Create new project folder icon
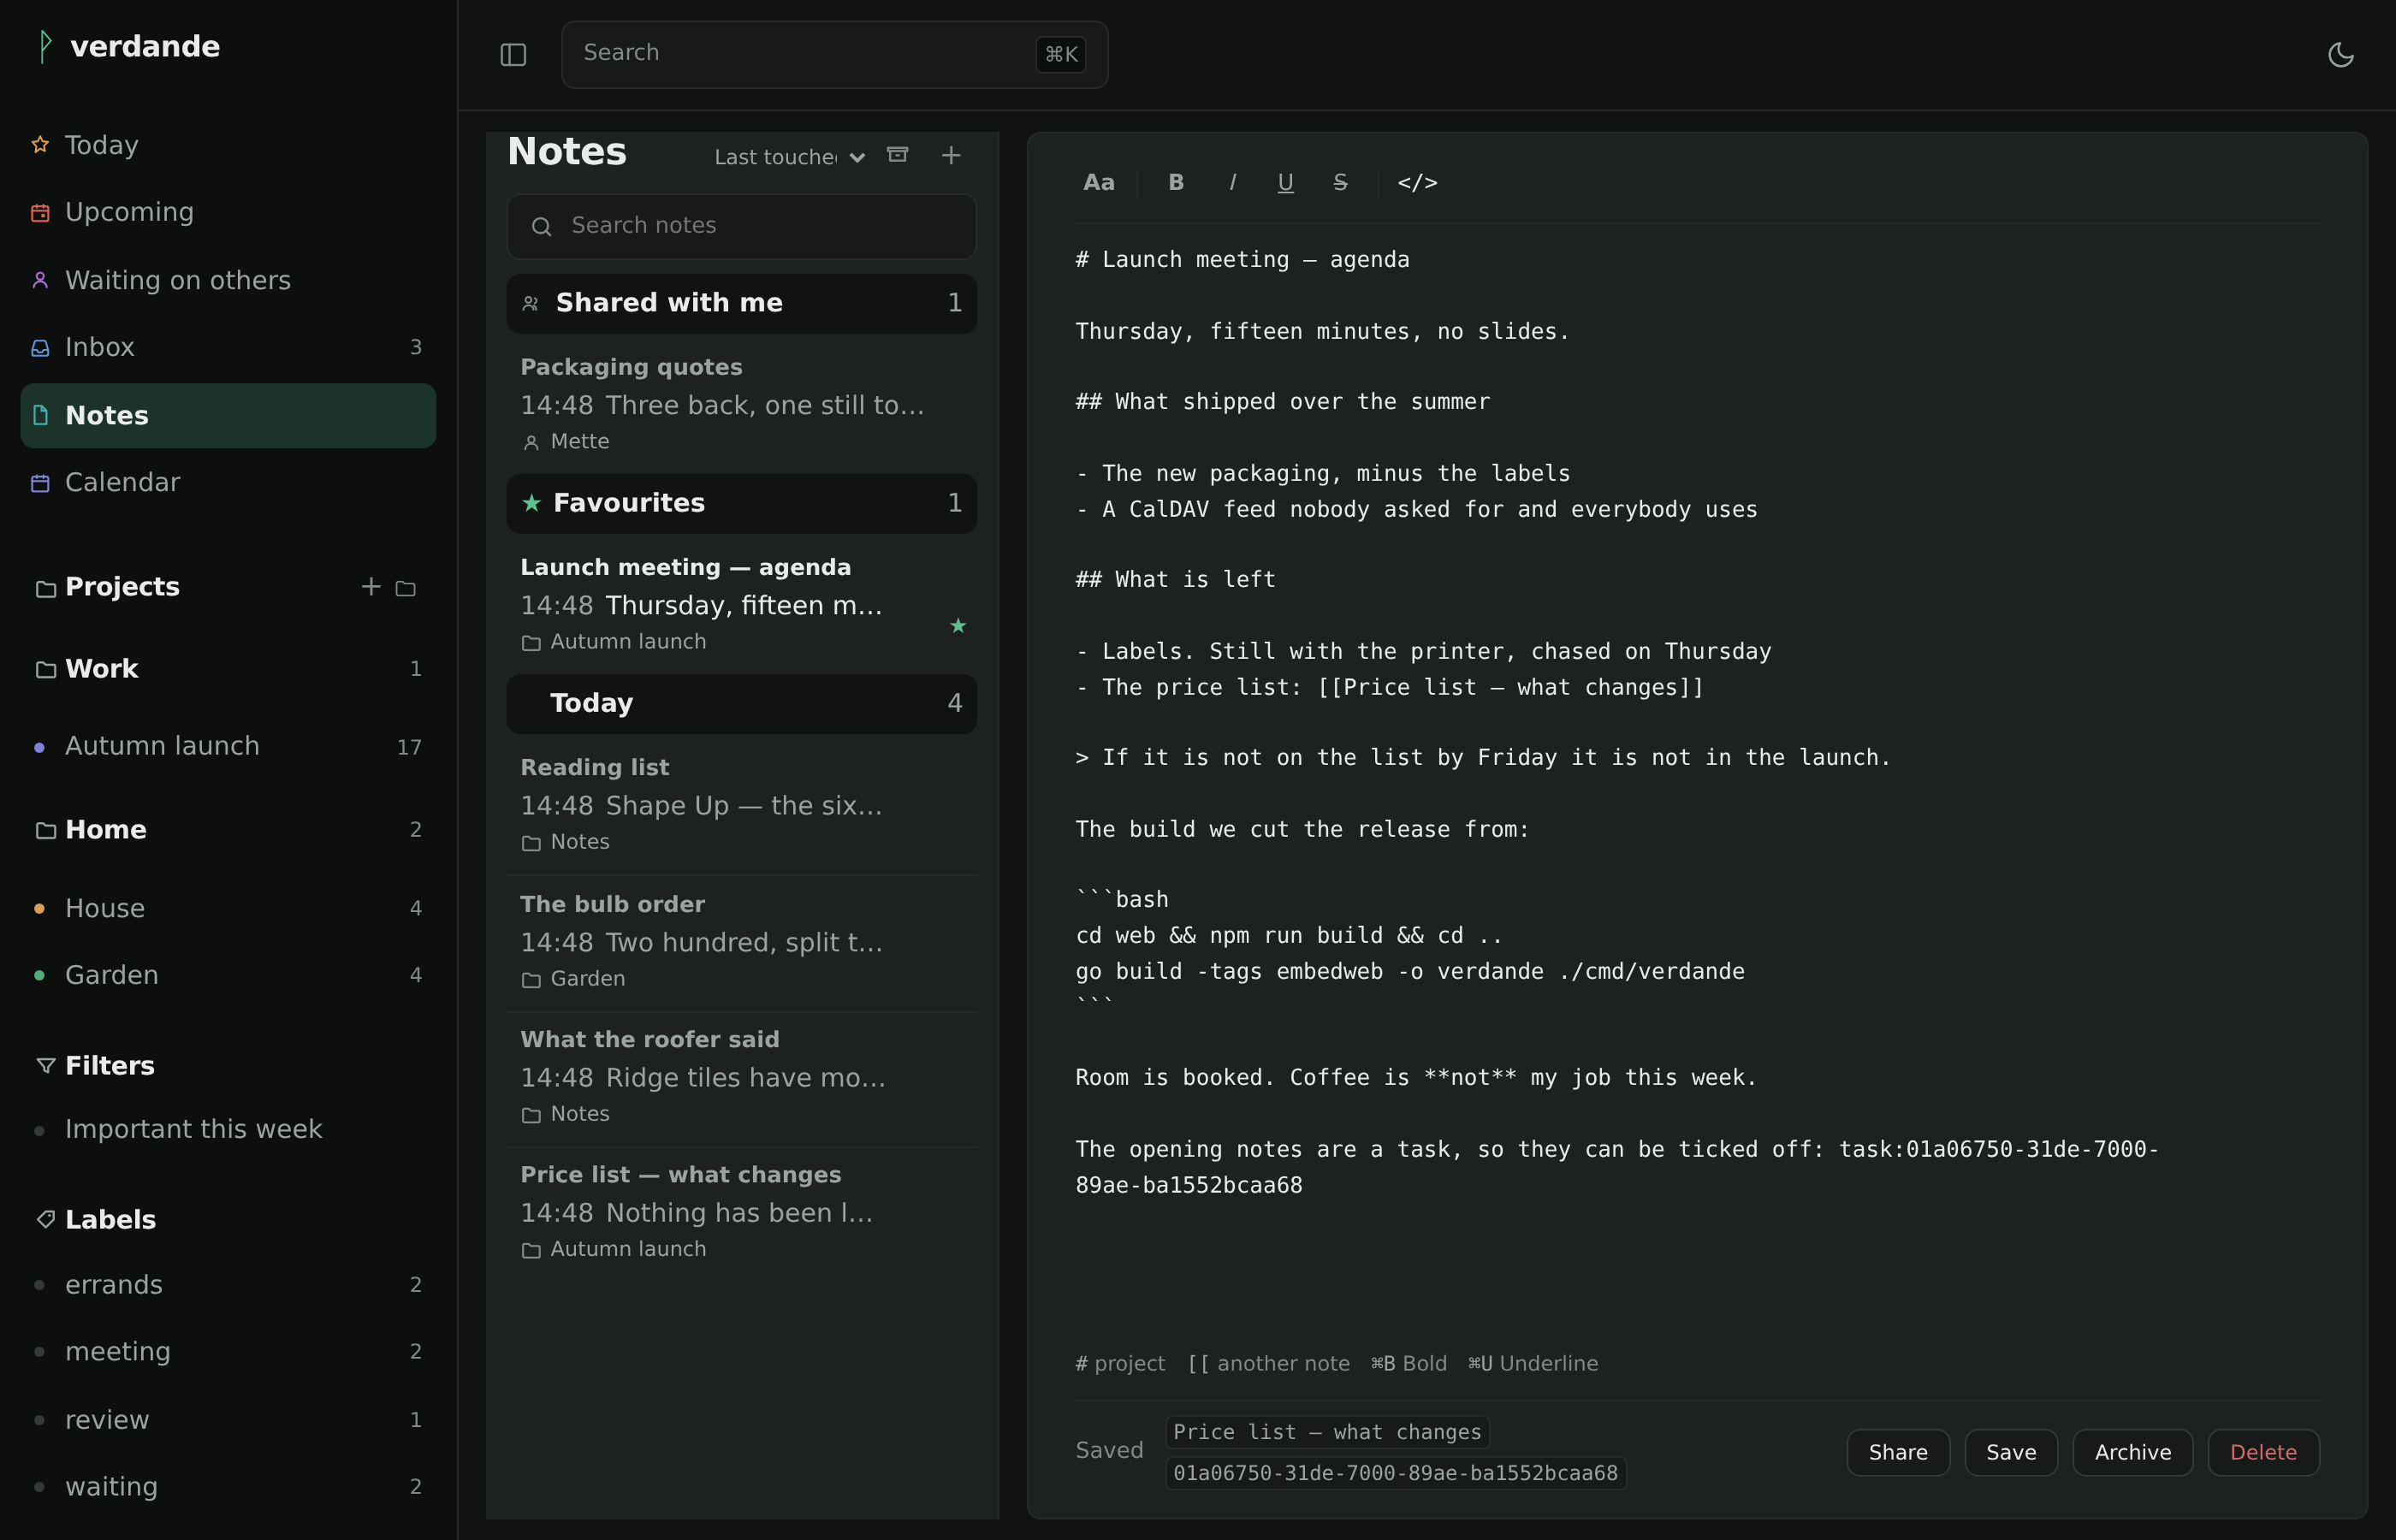The width and height of the screenshot is (2396, 1540). (405, 588)
